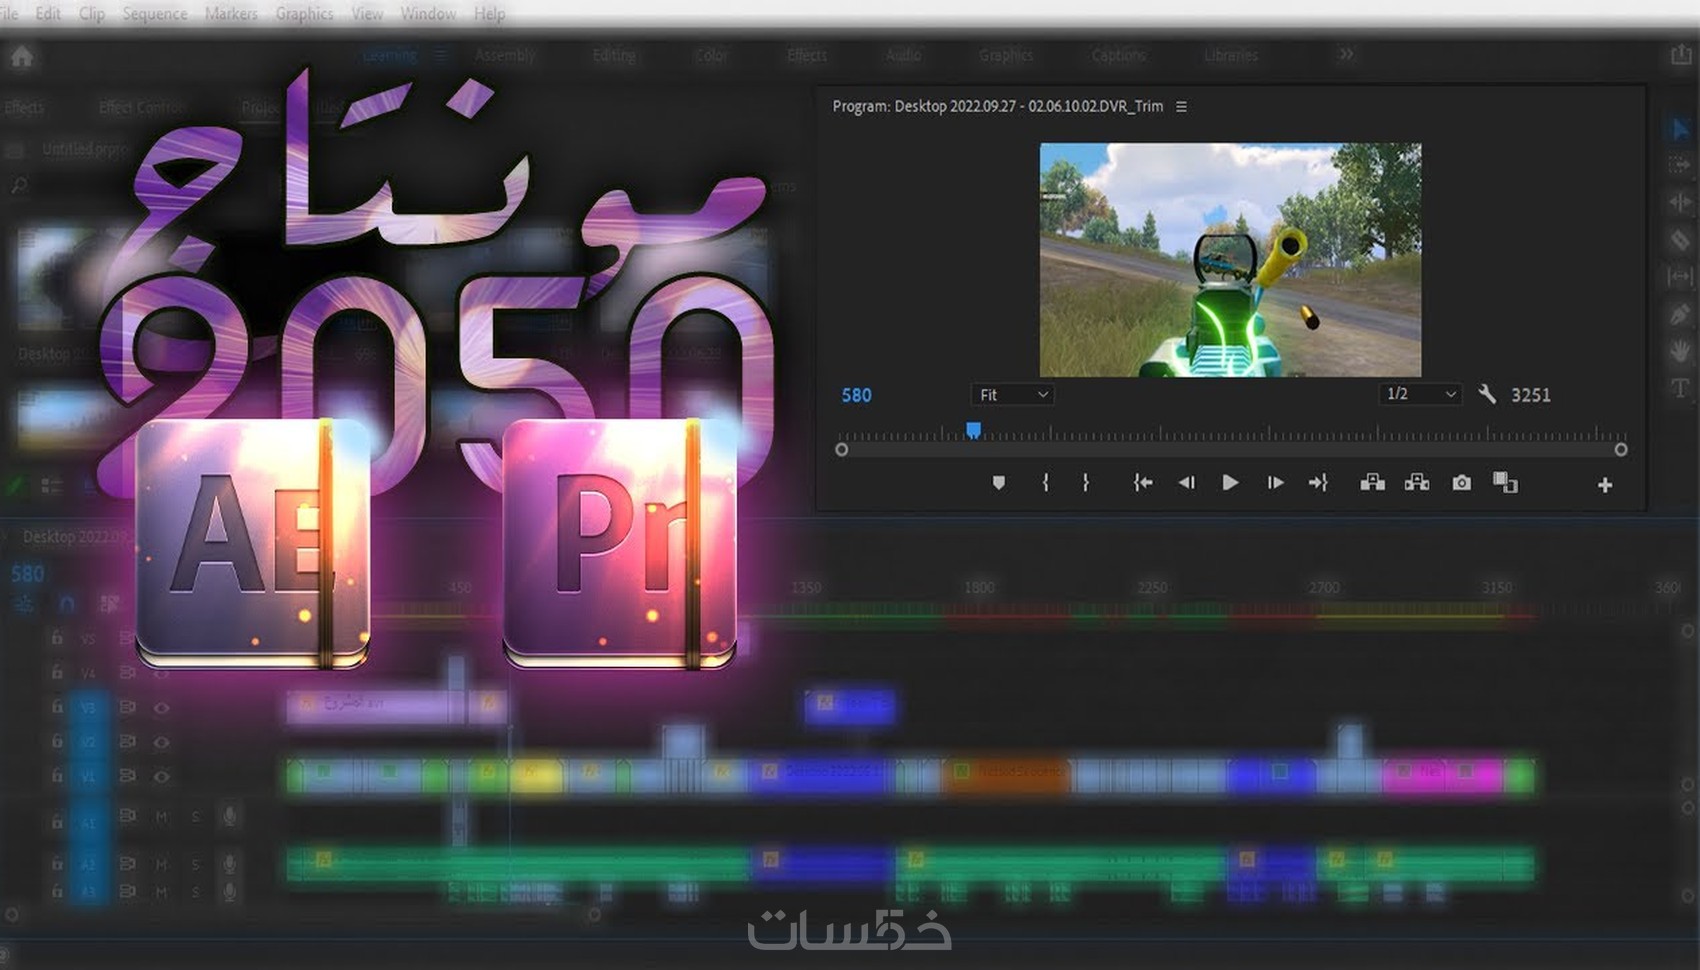Solo audio track A3
The height and width of the screenshot is (970, 1700).
click(x=195, y=891)
